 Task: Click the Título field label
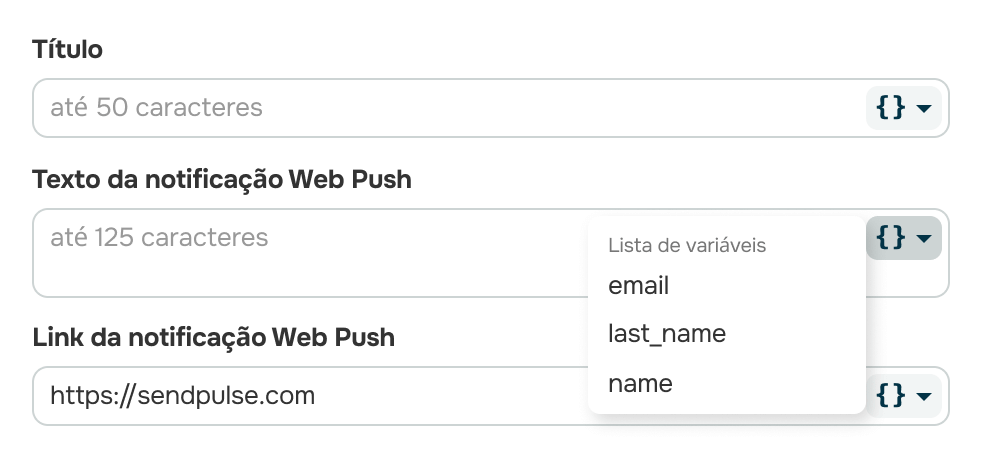click(67, 49)
